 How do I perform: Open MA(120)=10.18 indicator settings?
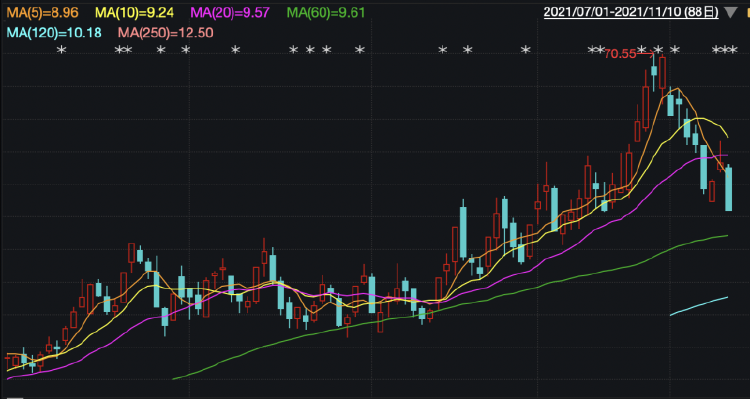pyautogui.click(x=54, y=33)
